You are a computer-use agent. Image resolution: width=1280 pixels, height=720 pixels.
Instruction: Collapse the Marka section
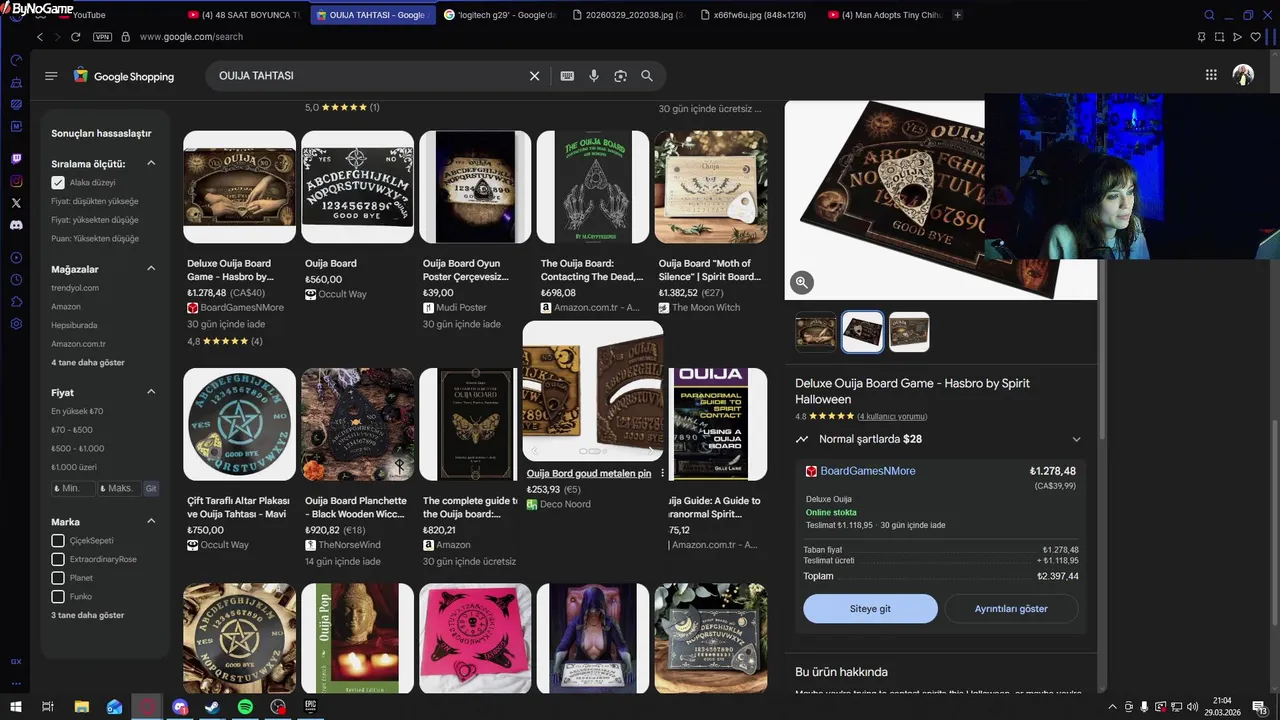(x=151, y=521)
